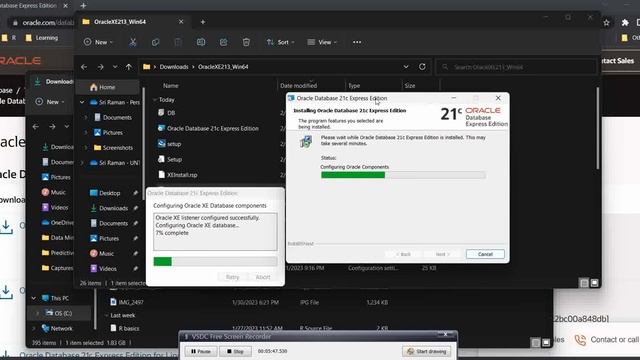Open Desktop pinned in quick access
This screenshot has width=640, height=360.
point(109,193)
